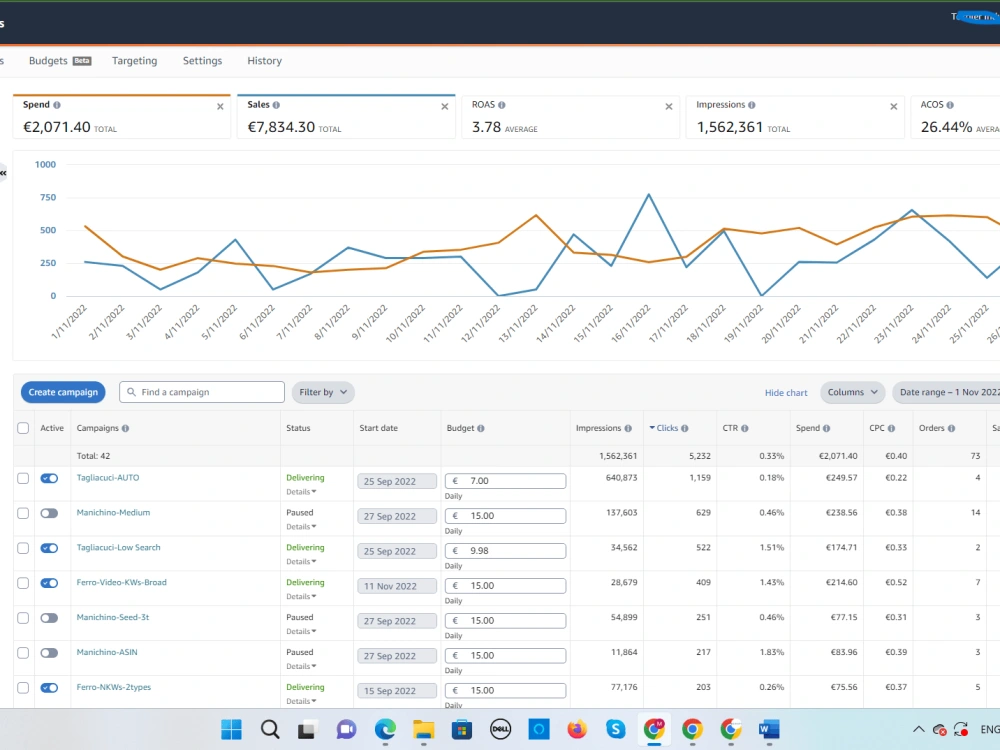Image resolution: width=1000 pixels, height=750 pixels.
Task: Focus the Find a campaign search box
Action: 202,392
